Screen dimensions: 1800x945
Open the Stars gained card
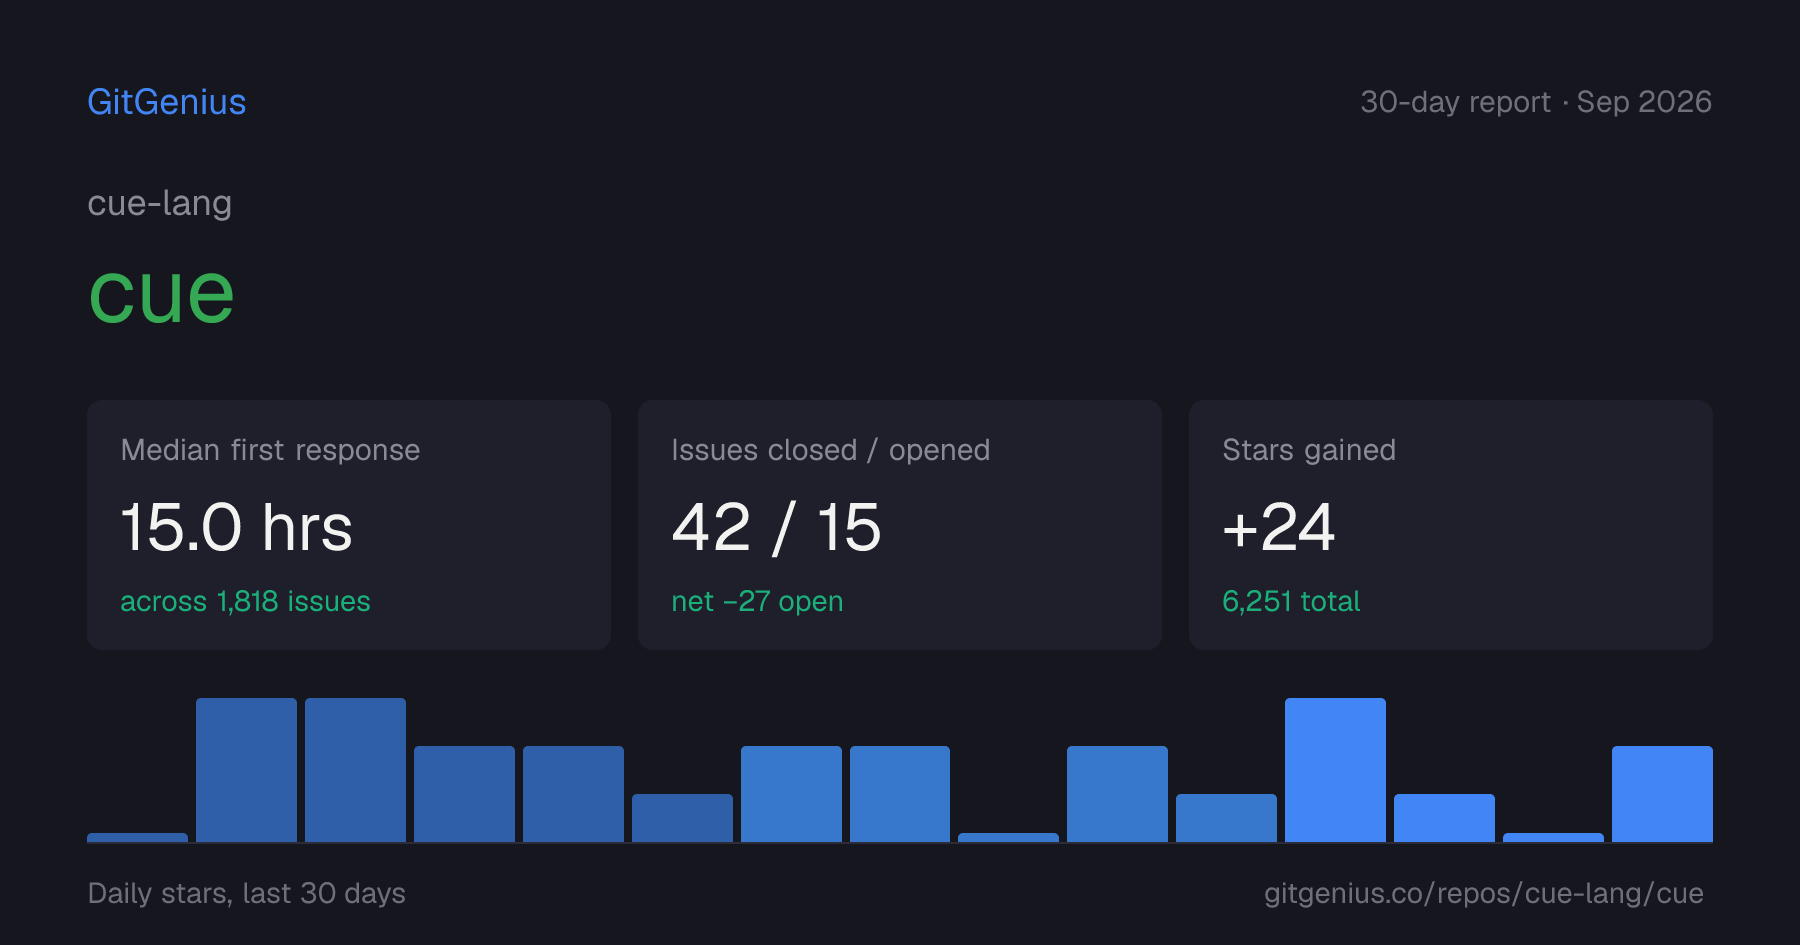point(1451,525)
